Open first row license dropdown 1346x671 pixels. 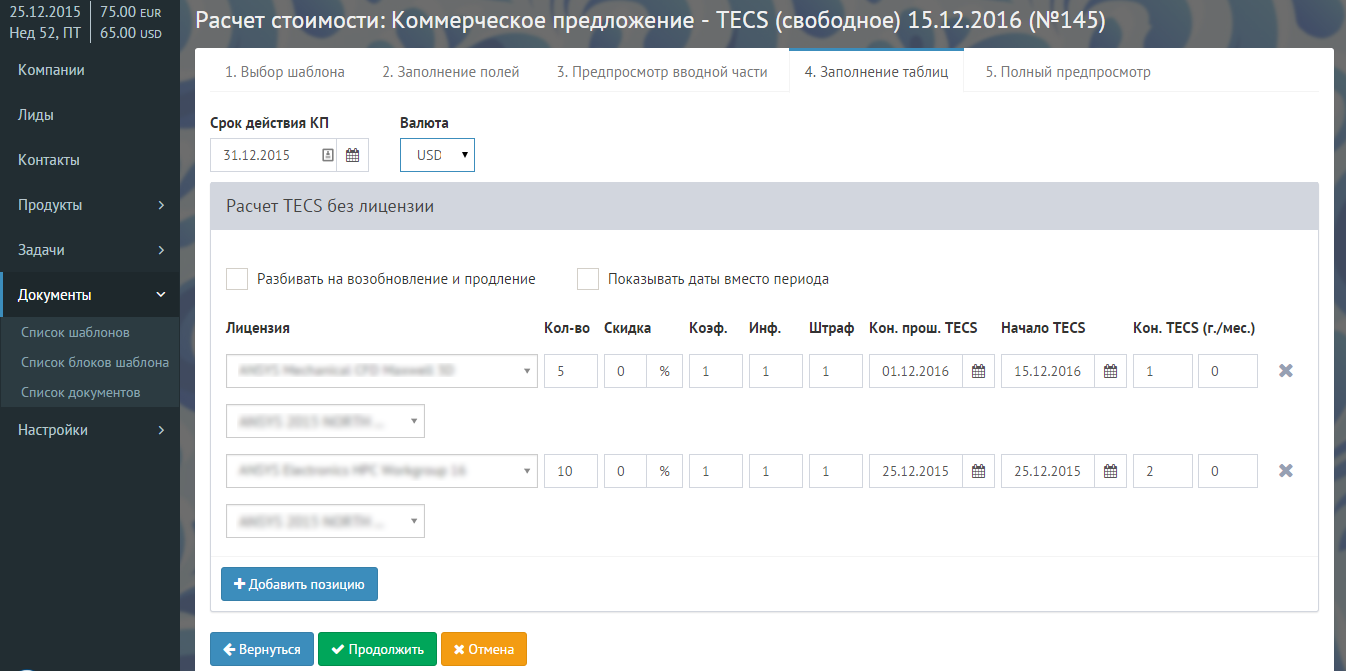click(382, 371)
